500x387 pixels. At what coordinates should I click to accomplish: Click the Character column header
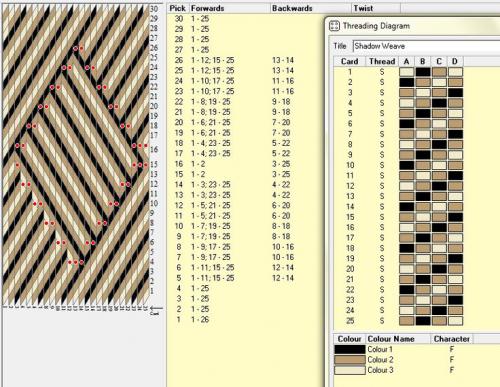(x=452, y=339)
